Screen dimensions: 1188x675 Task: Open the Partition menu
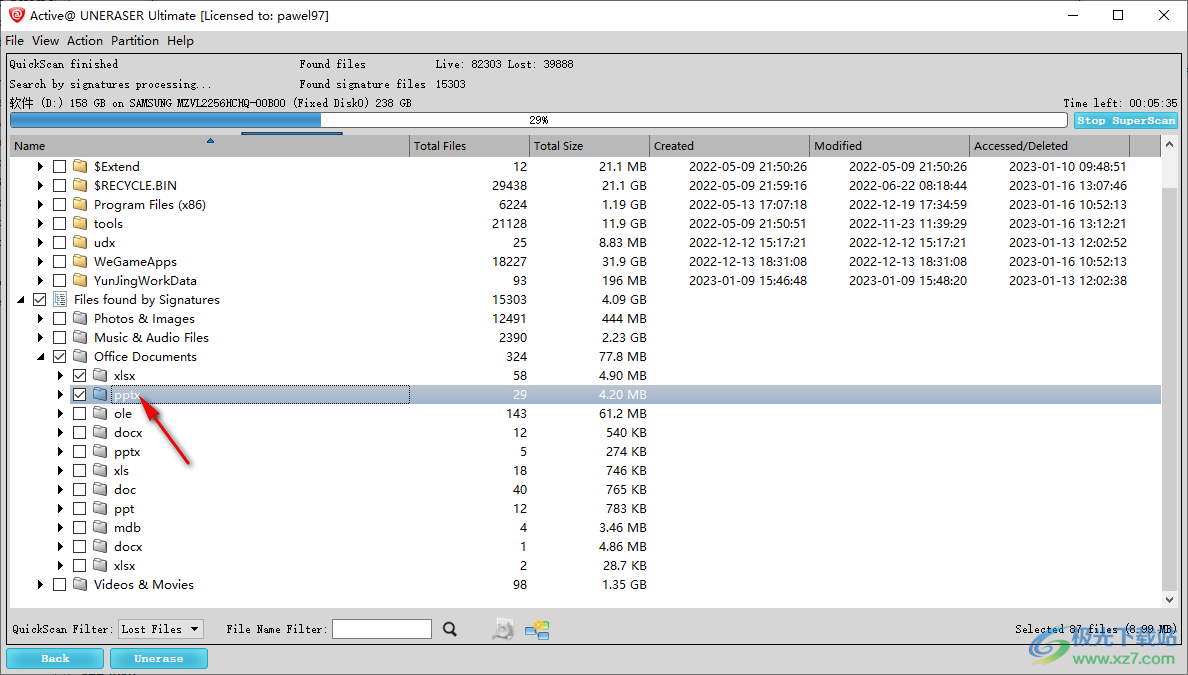pos(135,41)
